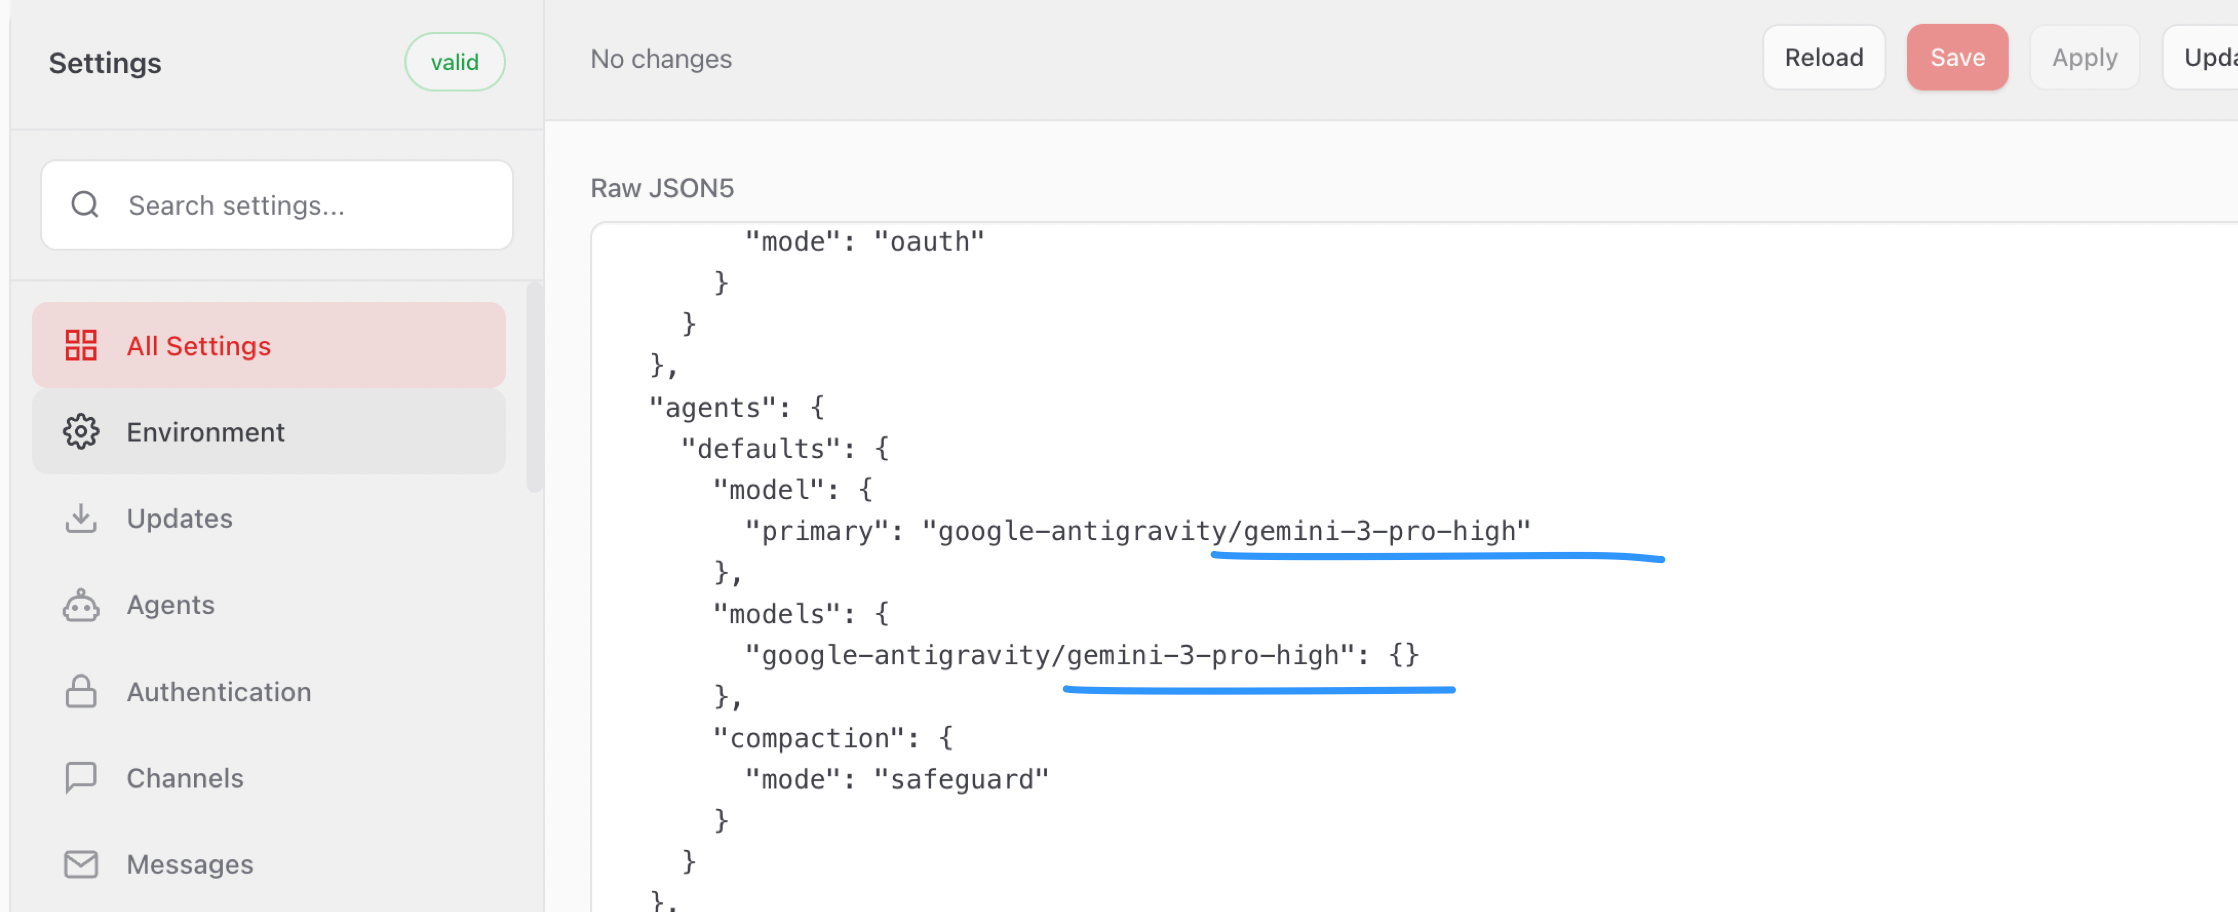This screenshot has width=2238, height=912.
Task: Click the "agents" key in Raw JSON5
Action: [x=713, y=408]
